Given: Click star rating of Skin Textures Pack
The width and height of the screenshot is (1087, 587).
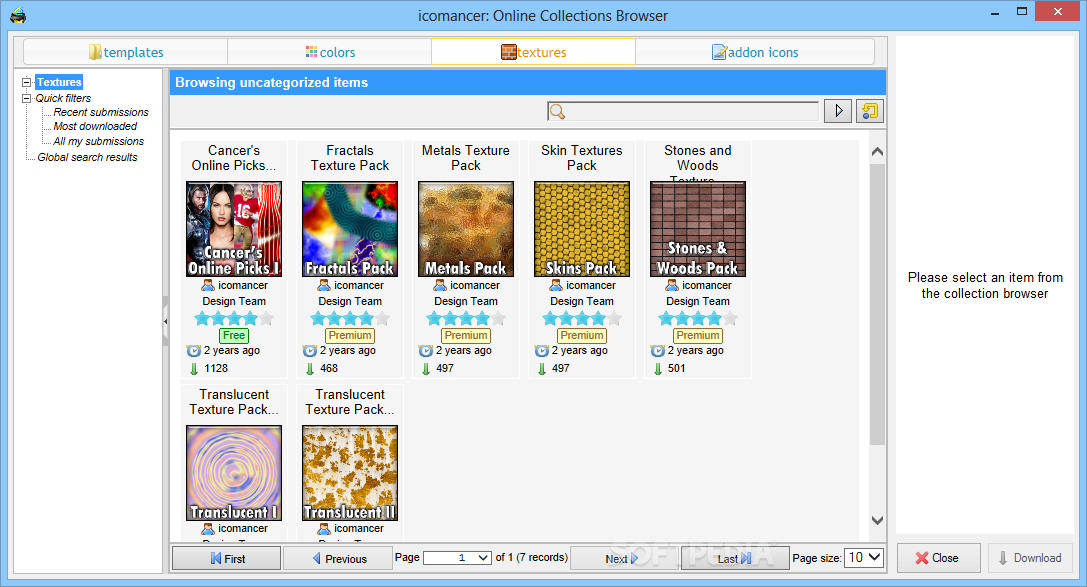Looking at the screenshot, I should (582, 319).
